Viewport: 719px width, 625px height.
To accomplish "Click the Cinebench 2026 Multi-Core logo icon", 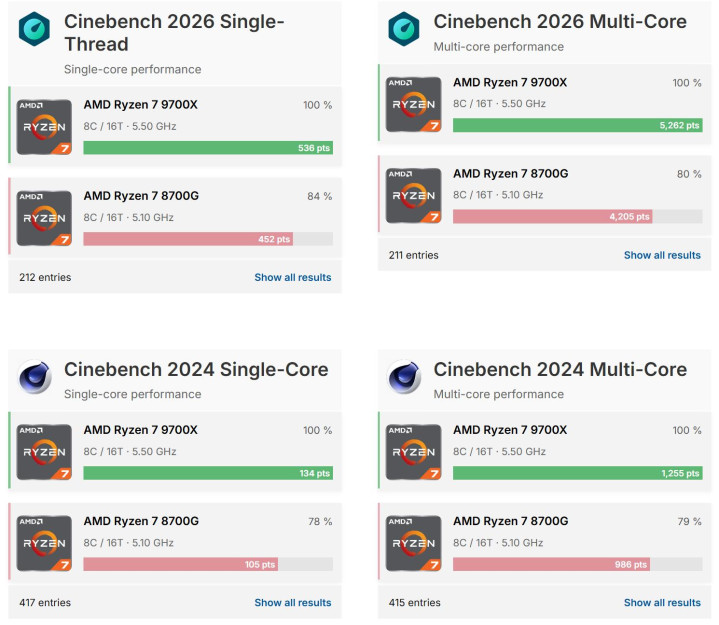I will 404,30.
